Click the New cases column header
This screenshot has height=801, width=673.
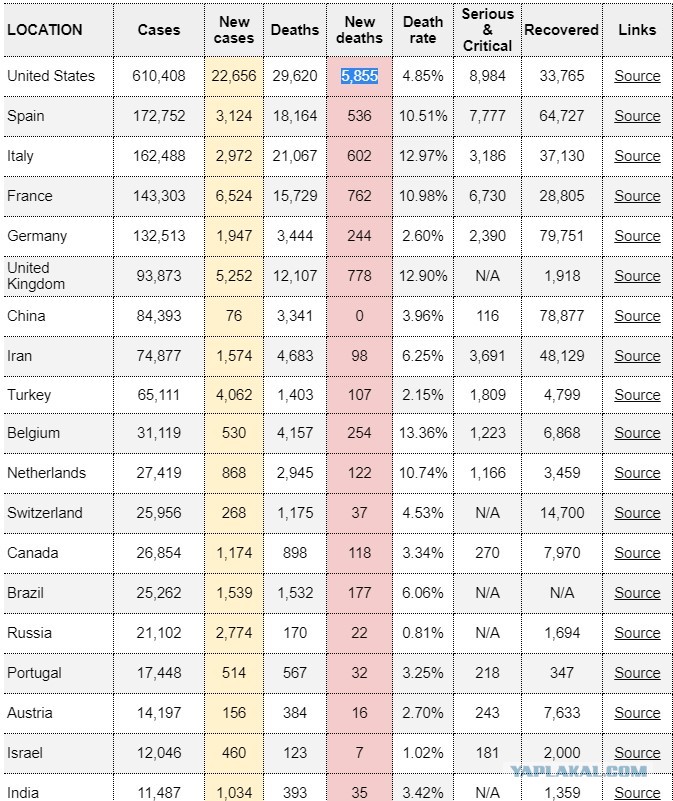pyautogui.click(x=234, y=30)
